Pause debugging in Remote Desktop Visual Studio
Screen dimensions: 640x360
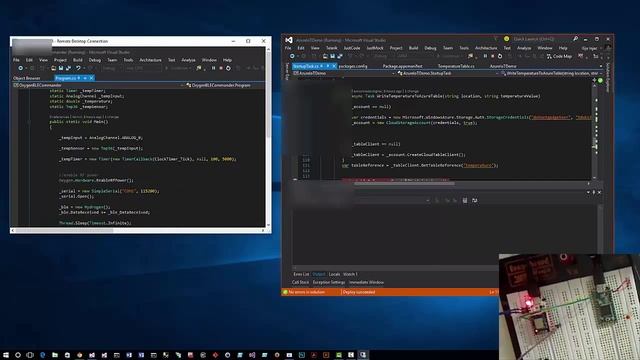pos(213,68)
